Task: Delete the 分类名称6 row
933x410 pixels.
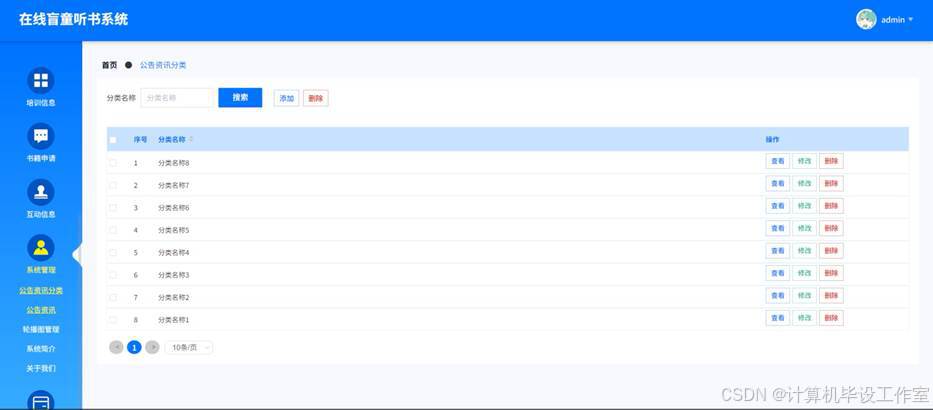Action: (831, 206)
